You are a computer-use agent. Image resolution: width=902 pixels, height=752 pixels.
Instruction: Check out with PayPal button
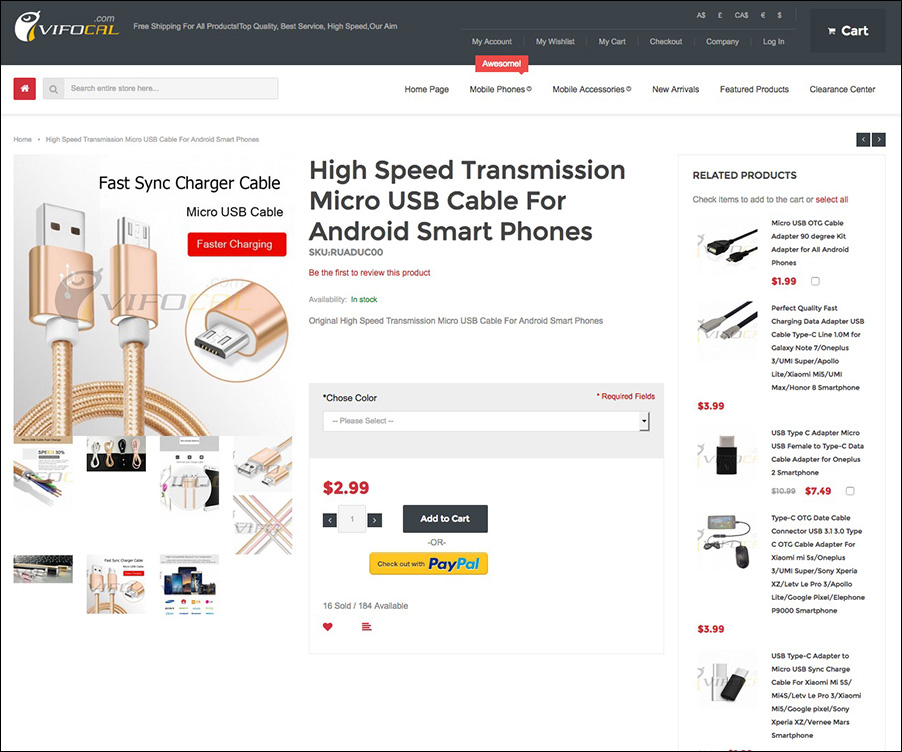429,564
